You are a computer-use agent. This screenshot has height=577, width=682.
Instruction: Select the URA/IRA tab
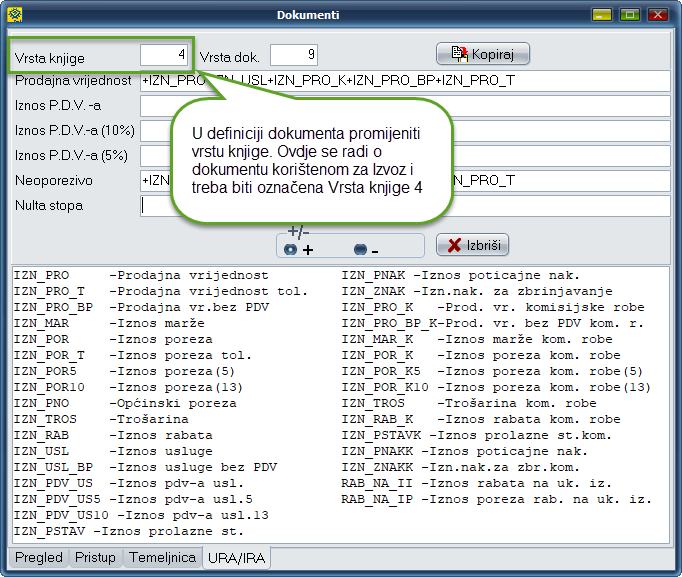(236, 558)
